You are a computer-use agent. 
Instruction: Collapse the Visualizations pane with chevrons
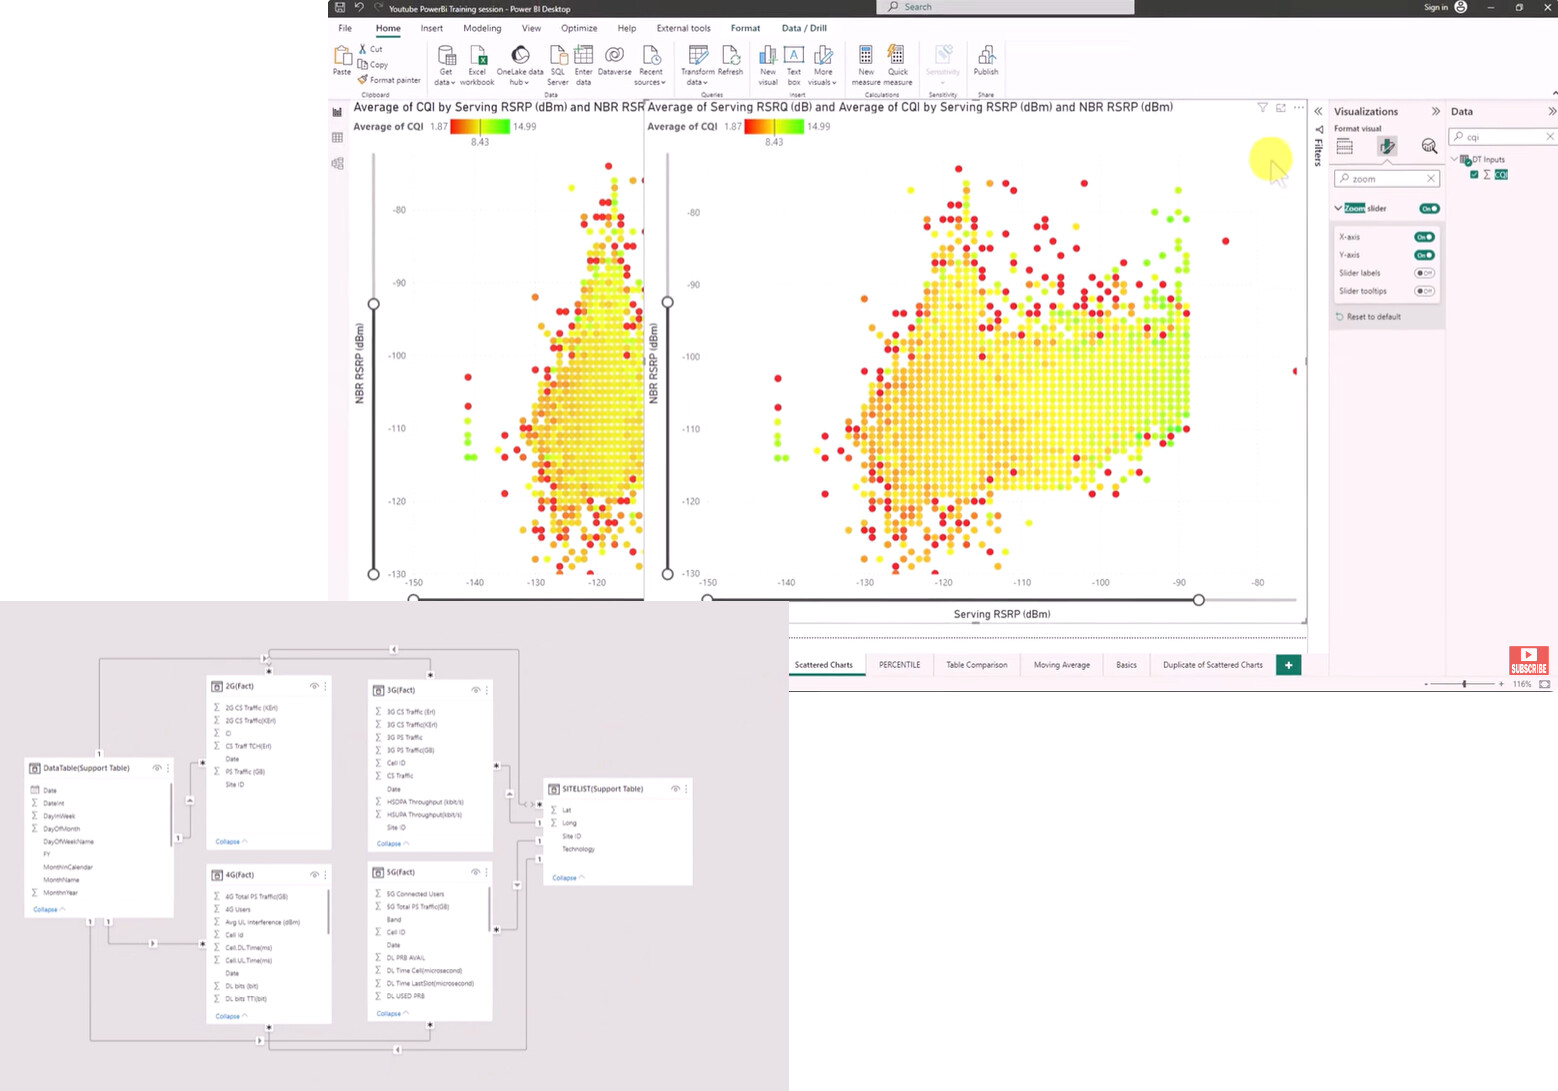[1435, 111]
